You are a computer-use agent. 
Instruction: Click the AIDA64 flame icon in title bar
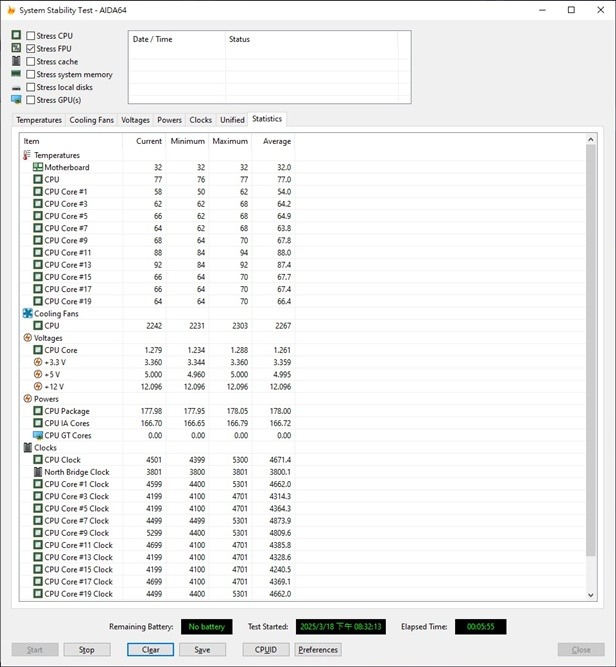[11, 10]
